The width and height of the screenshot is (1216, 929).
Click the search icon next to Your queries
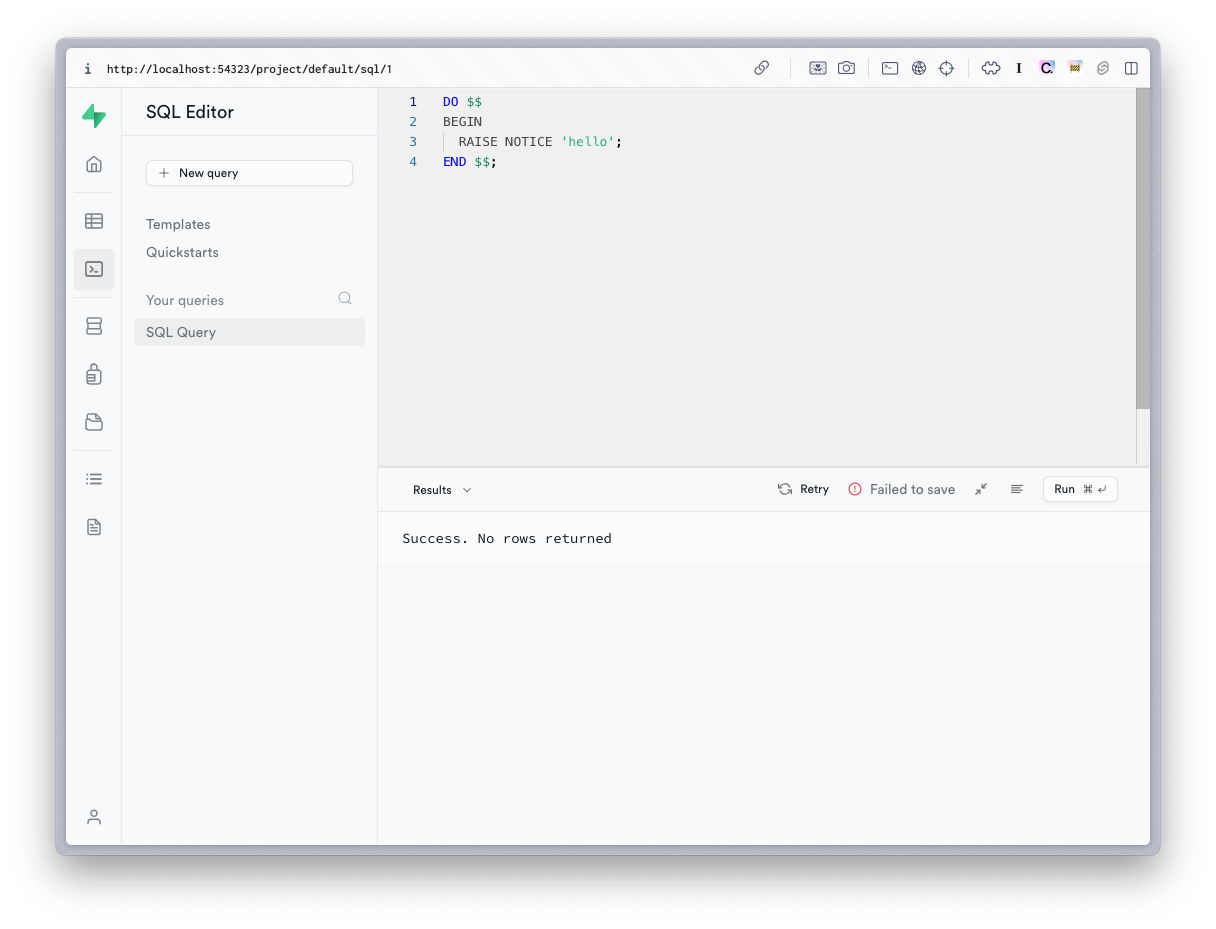pyautogui.click(x=345, y=298)
